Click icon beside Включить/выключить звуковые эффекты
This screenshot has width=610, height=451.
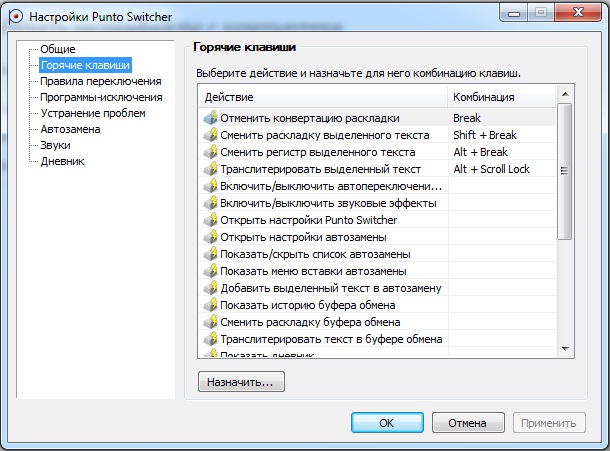(210, 203)
